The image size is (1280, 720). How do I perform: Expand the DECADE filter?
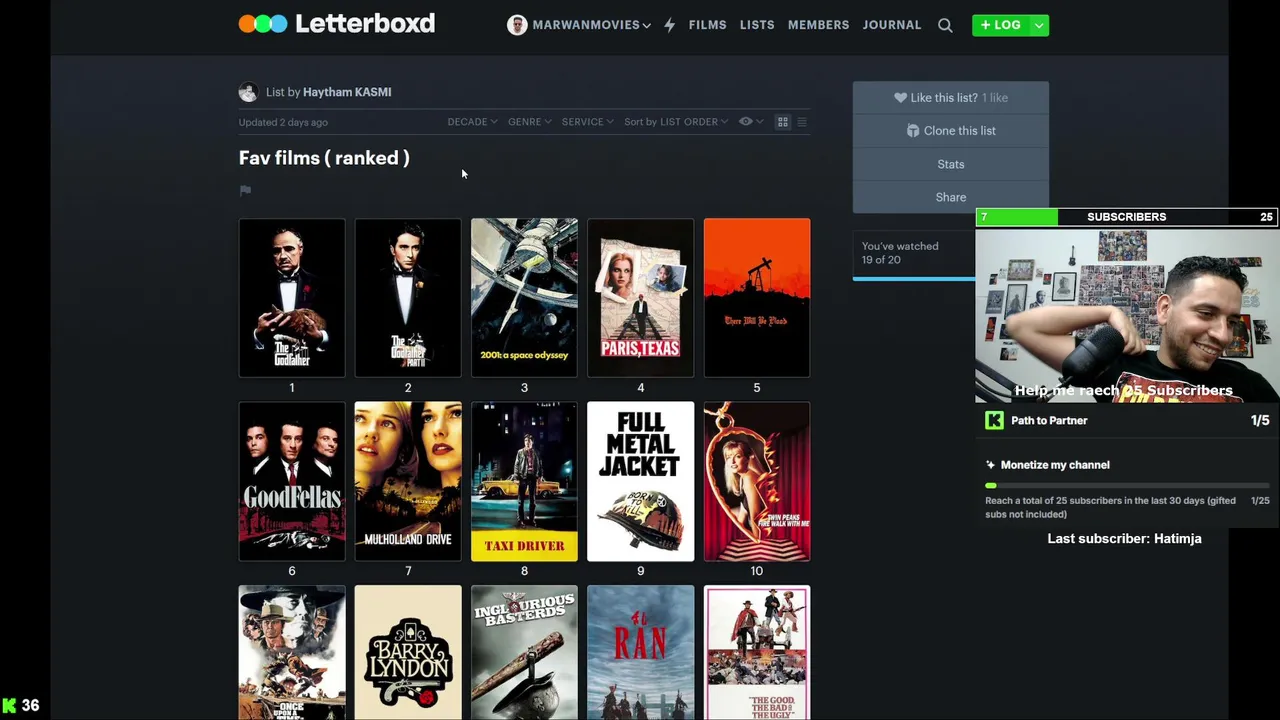click(x=472, y=122)
